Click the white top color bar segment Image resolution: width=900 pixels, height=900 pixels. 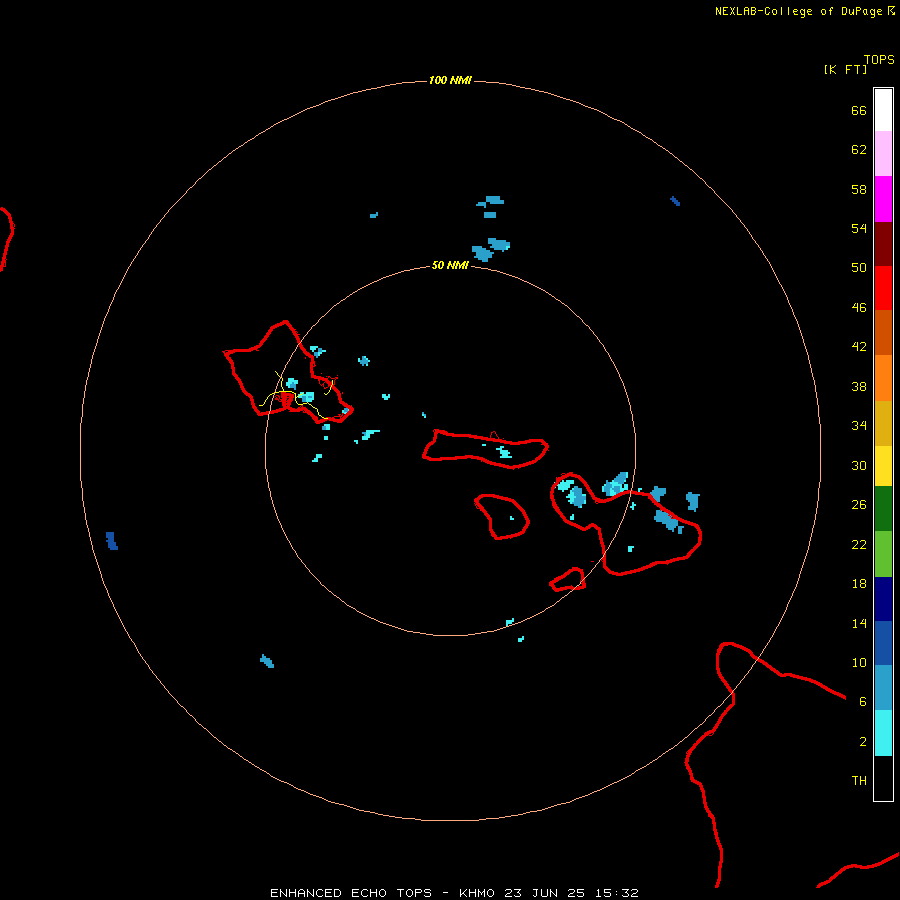click(x=883, y=110)
